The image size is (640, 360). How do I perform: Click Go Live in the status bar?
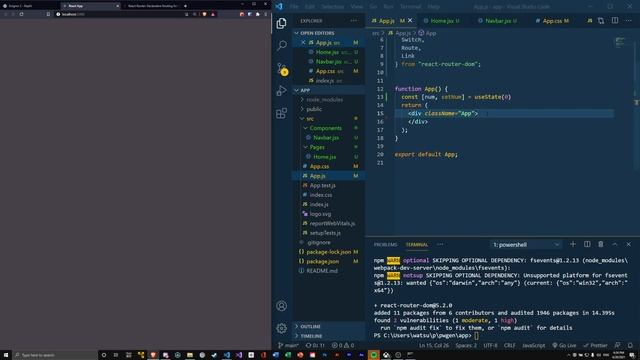click(x=563, y=345)
